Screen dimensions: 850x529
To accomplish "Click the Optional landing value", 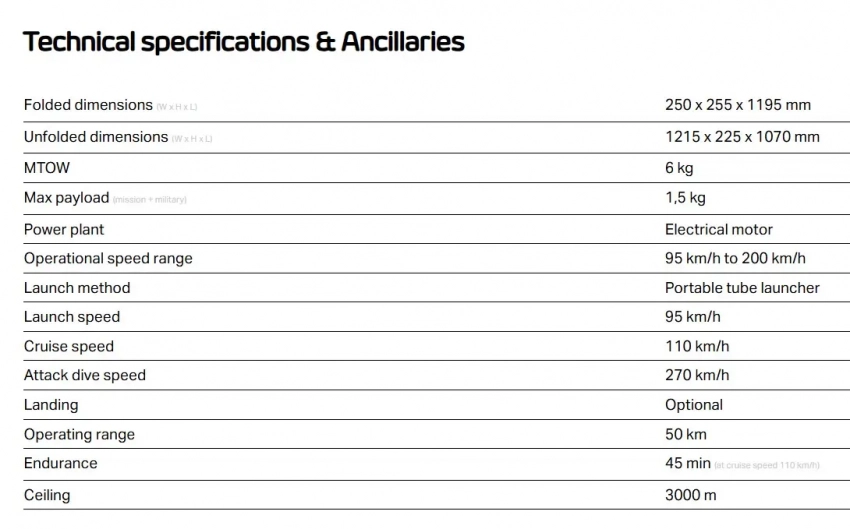I will (694, 405).
